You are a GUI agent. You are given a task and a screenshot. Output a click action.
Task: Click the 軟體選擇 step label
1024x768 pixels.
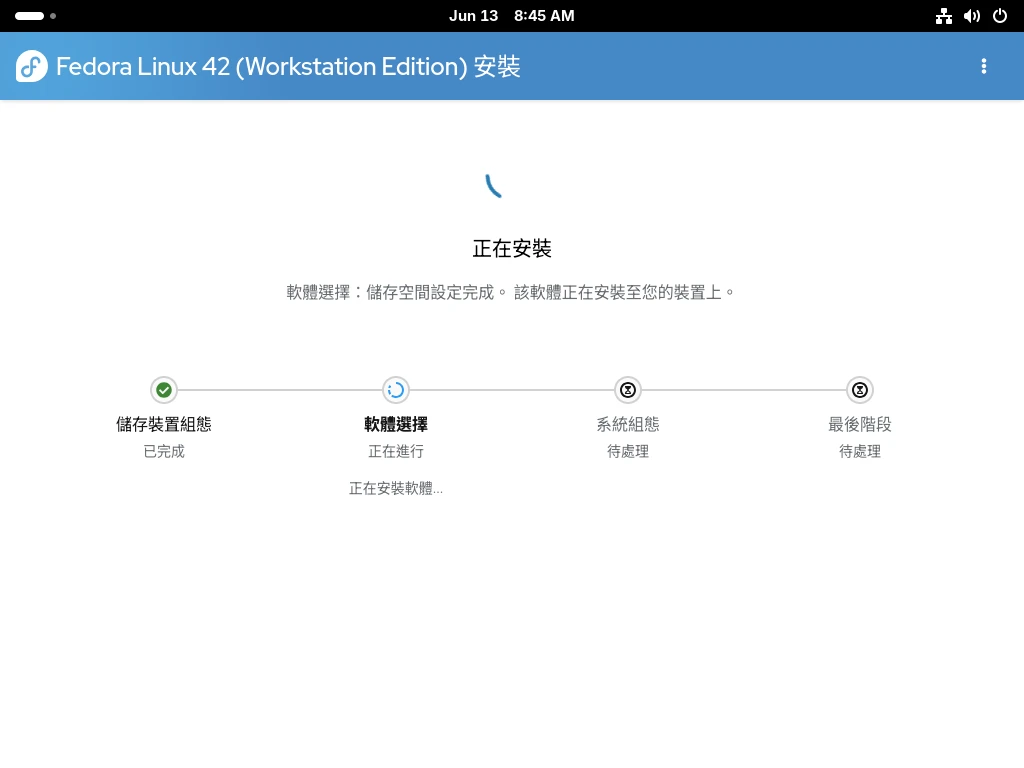click(396, 424)
